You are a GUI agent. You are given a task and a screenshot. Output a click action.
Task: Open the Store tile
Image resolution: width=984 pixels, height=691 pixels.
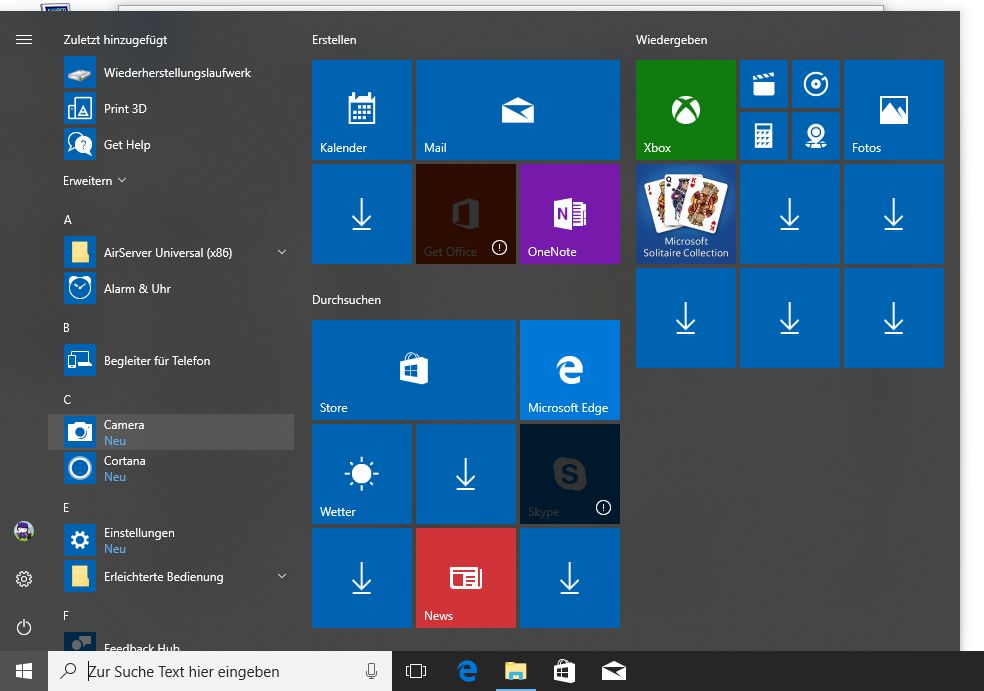point(413,370)
